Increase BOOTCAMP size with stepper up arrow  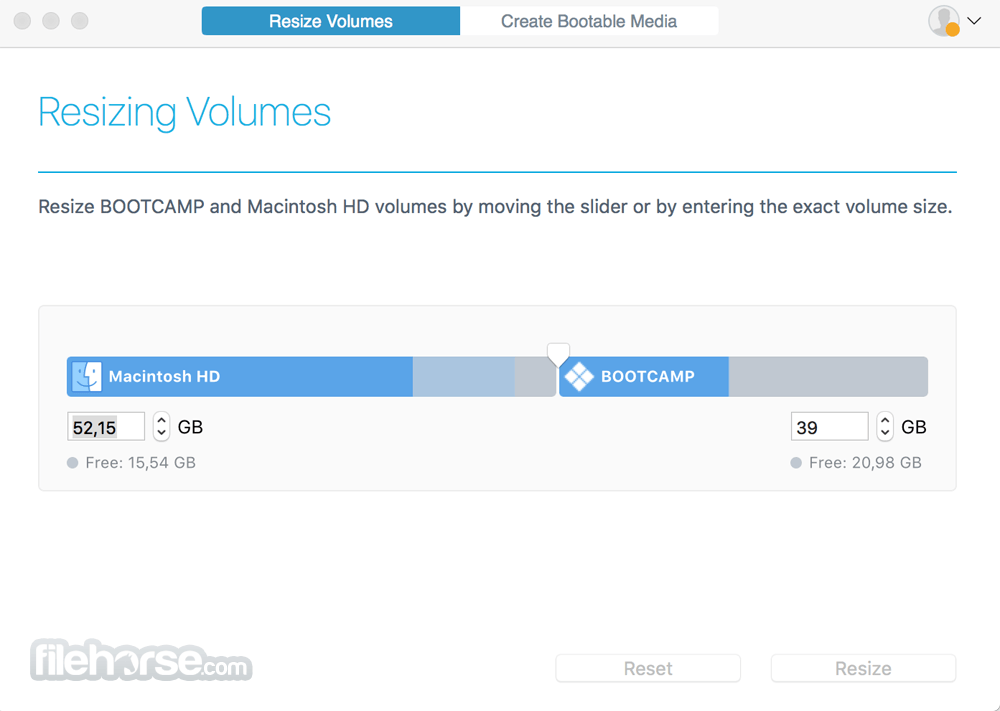(885, 420)
